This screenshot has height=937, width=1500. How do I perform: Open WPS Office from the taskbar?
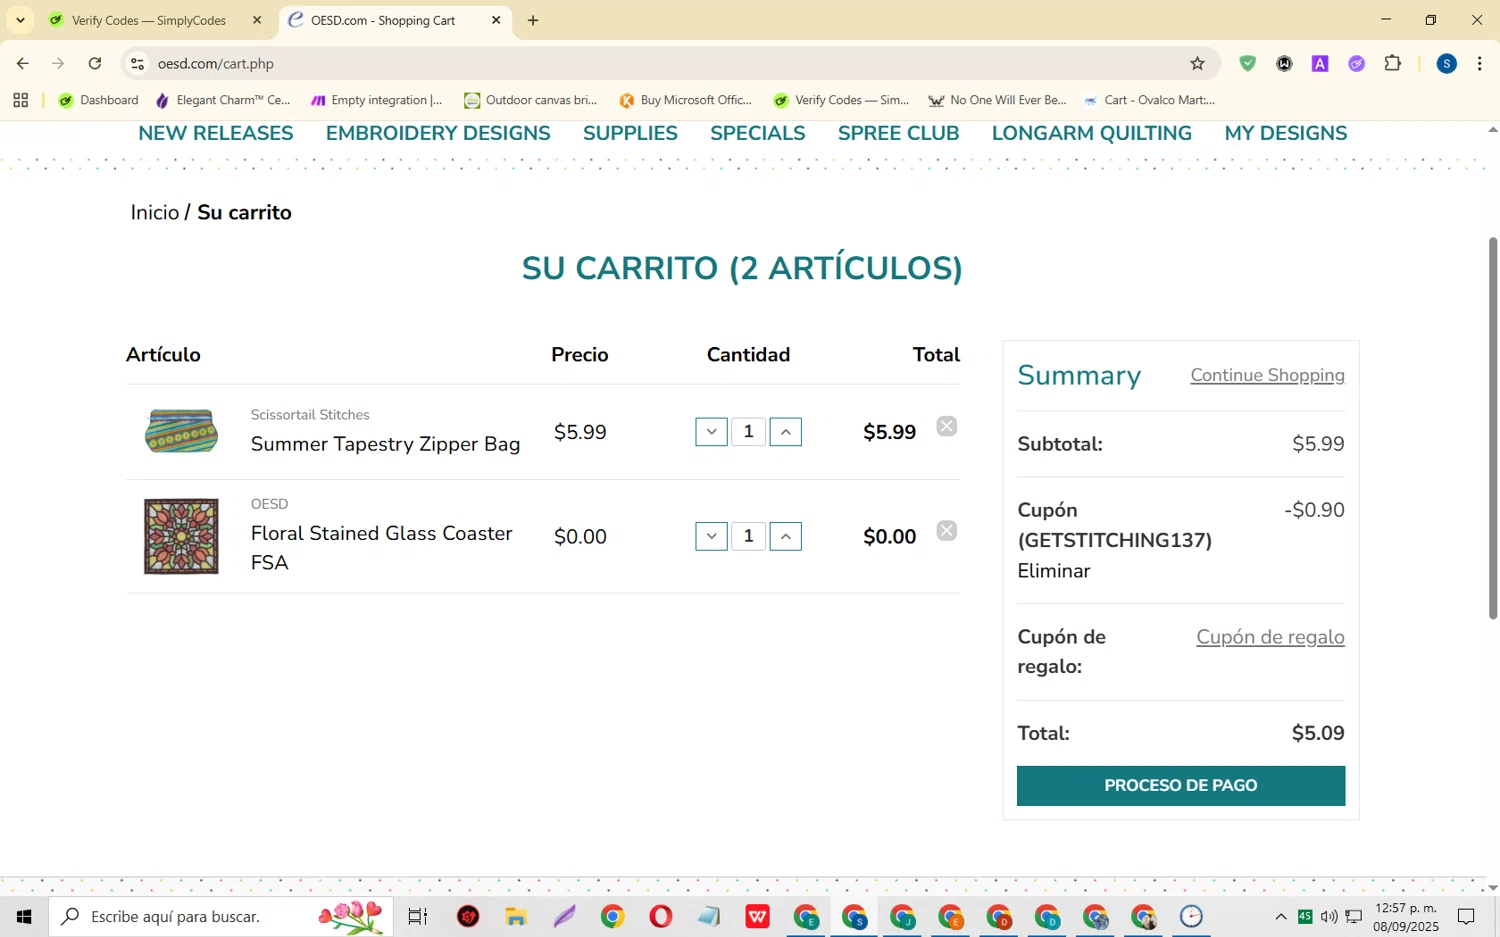757,916
